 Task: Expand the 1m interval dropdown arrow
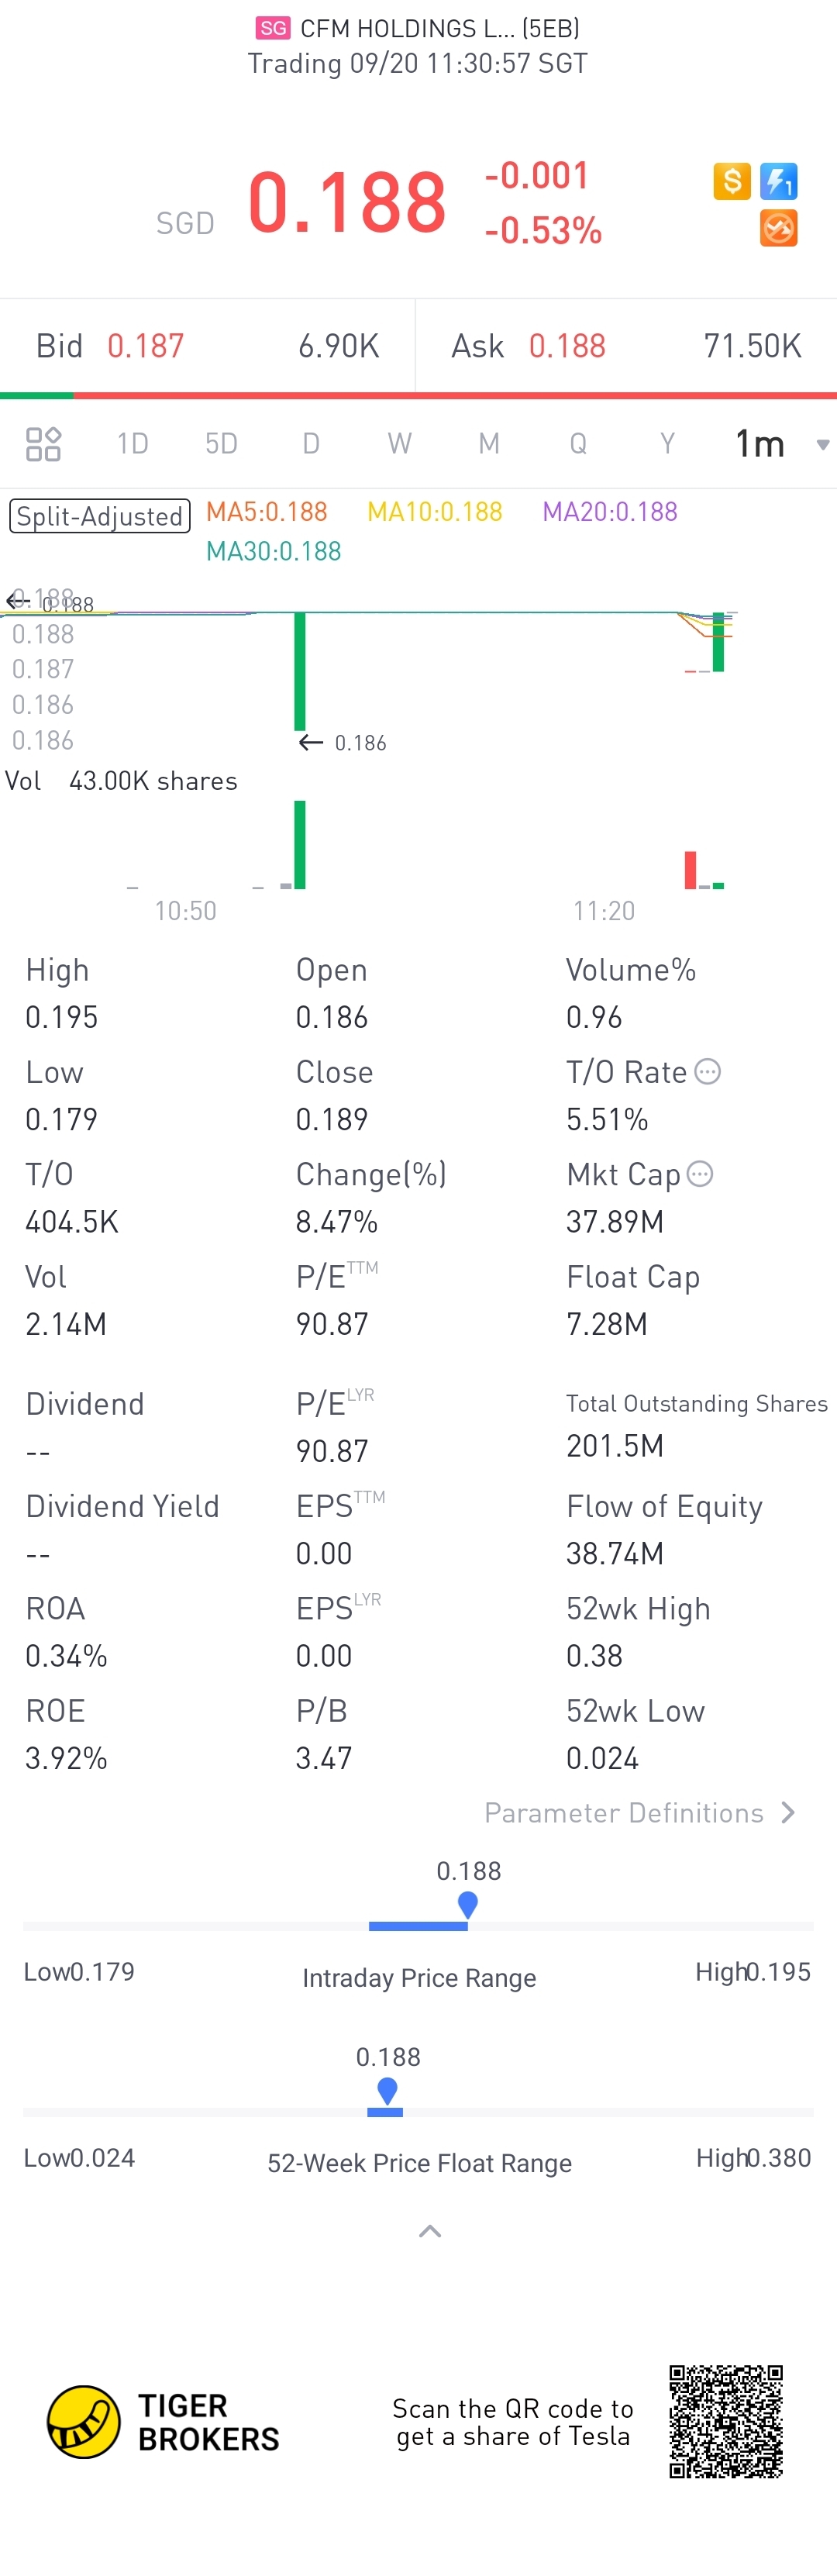[822, 444]
